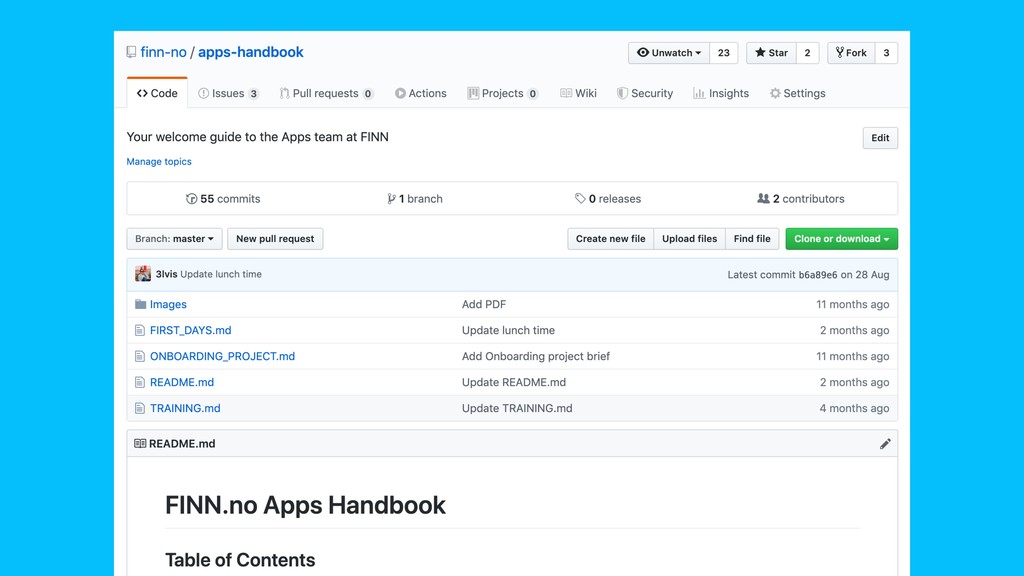The image size is (1024, 576).
Task: Open the Insights tab
Action: click(x=721, y=93)
